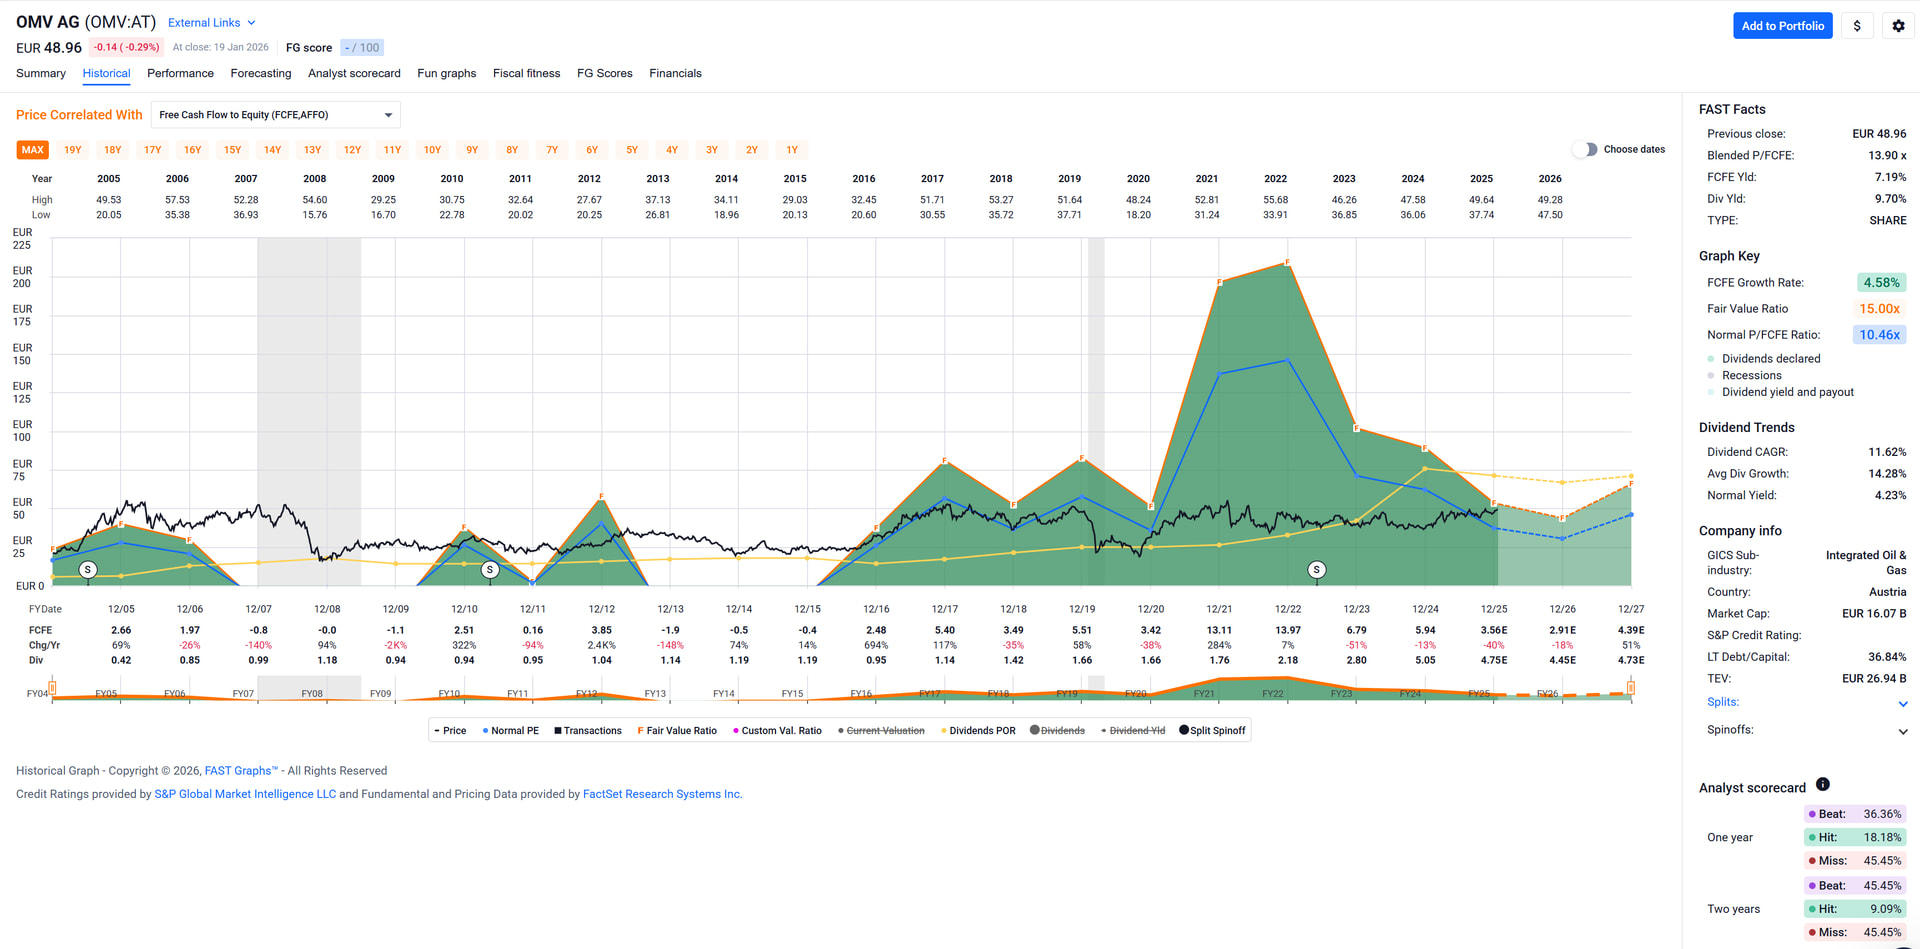
Task: Click the right handle of range slider
Action: pos(1631,688)
